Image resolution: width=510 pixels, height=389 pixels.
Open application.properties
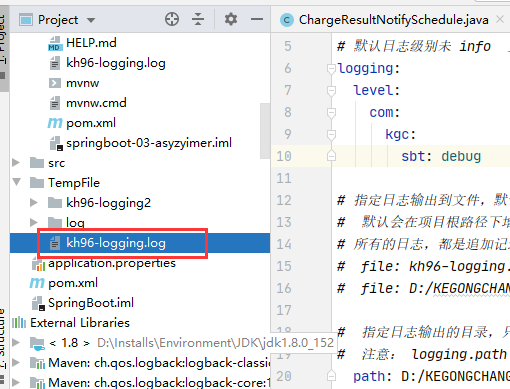(x=112, y=263)
